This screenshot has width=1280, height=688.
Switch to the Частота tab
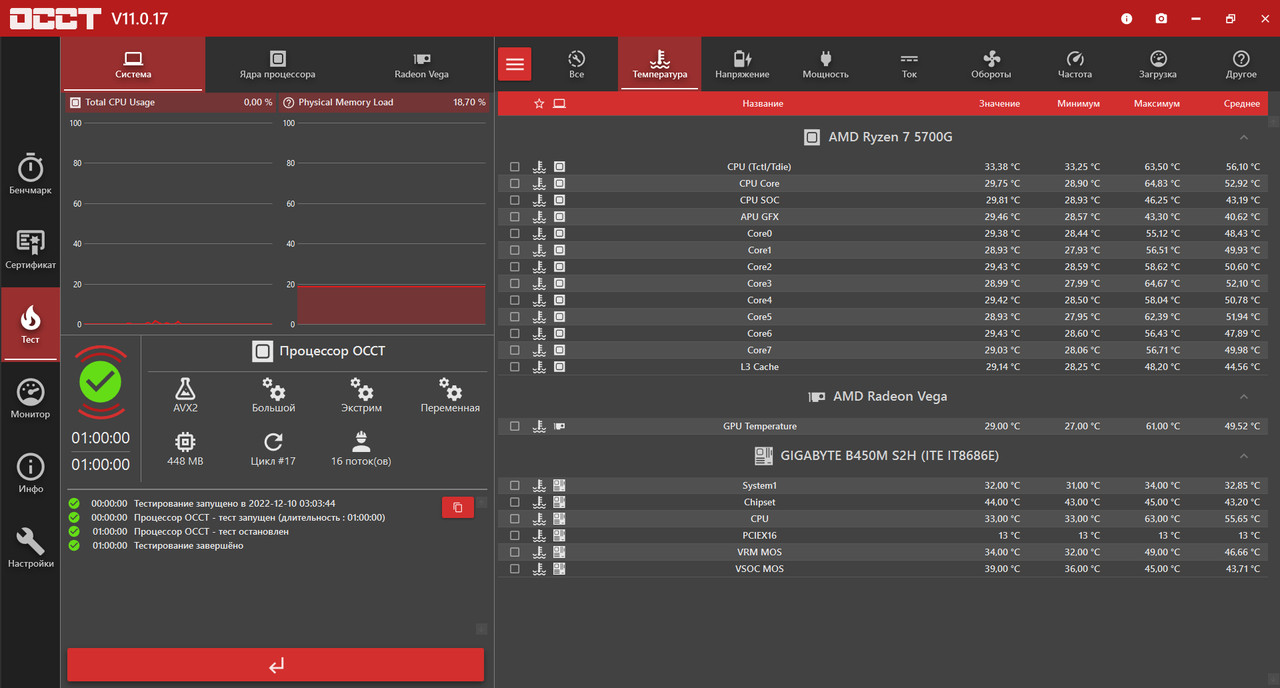[1075, 64]
